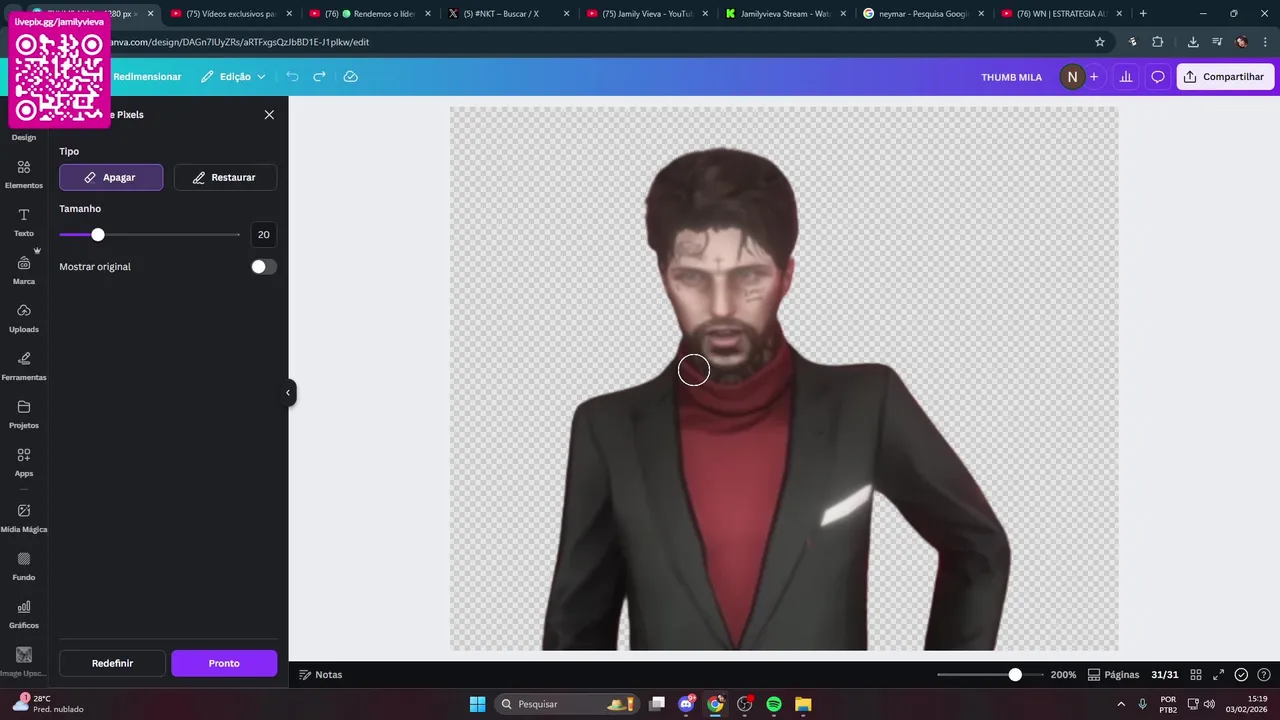Open the Marca sidebar section
The height and width of the screenshot is (720, 1280).
coord(24,270)
